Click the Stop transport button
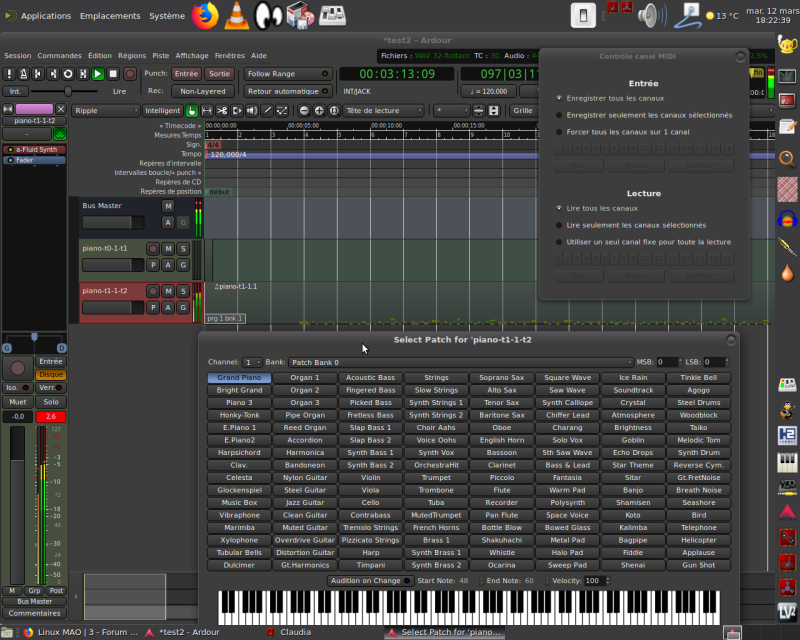 tap(113, 74)
